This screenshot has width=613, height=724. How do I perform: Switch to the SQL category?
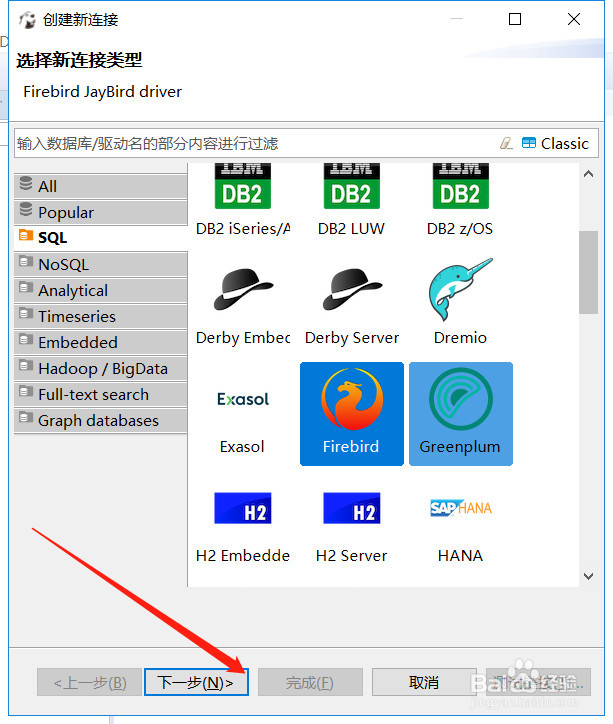coord(101,238)
